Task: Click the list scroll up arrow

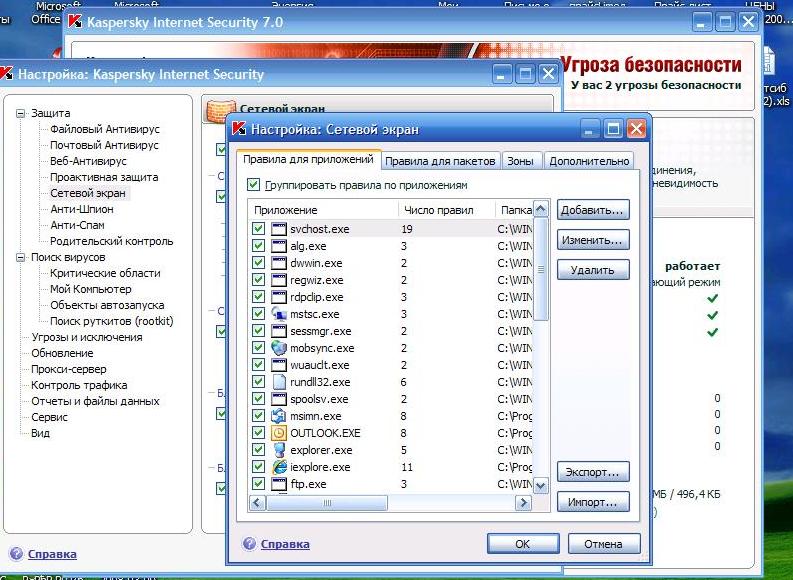Action: pos(541,209)
